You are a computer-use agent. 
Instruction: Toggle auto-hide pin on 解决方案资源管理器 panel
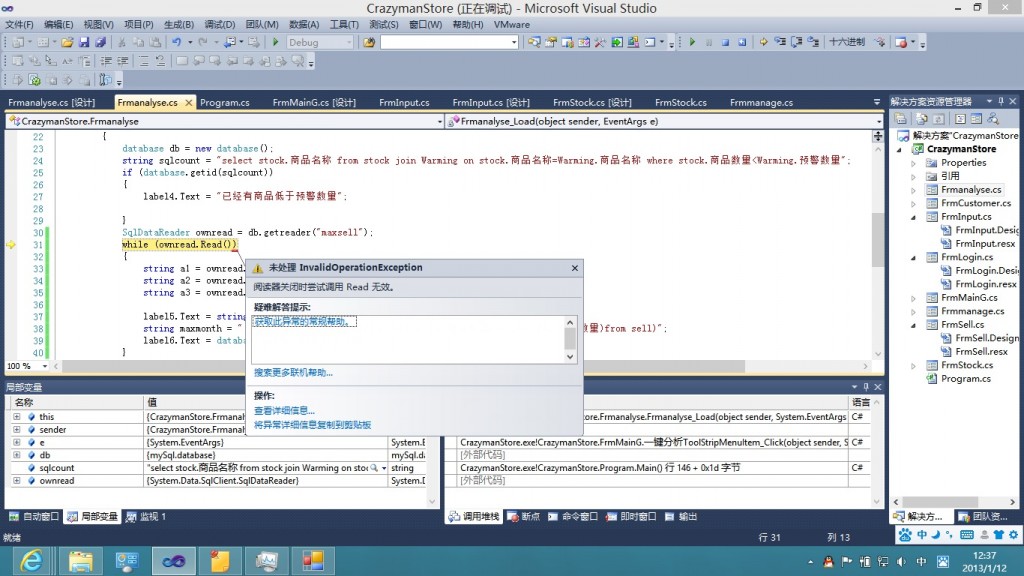(1001, 101)
